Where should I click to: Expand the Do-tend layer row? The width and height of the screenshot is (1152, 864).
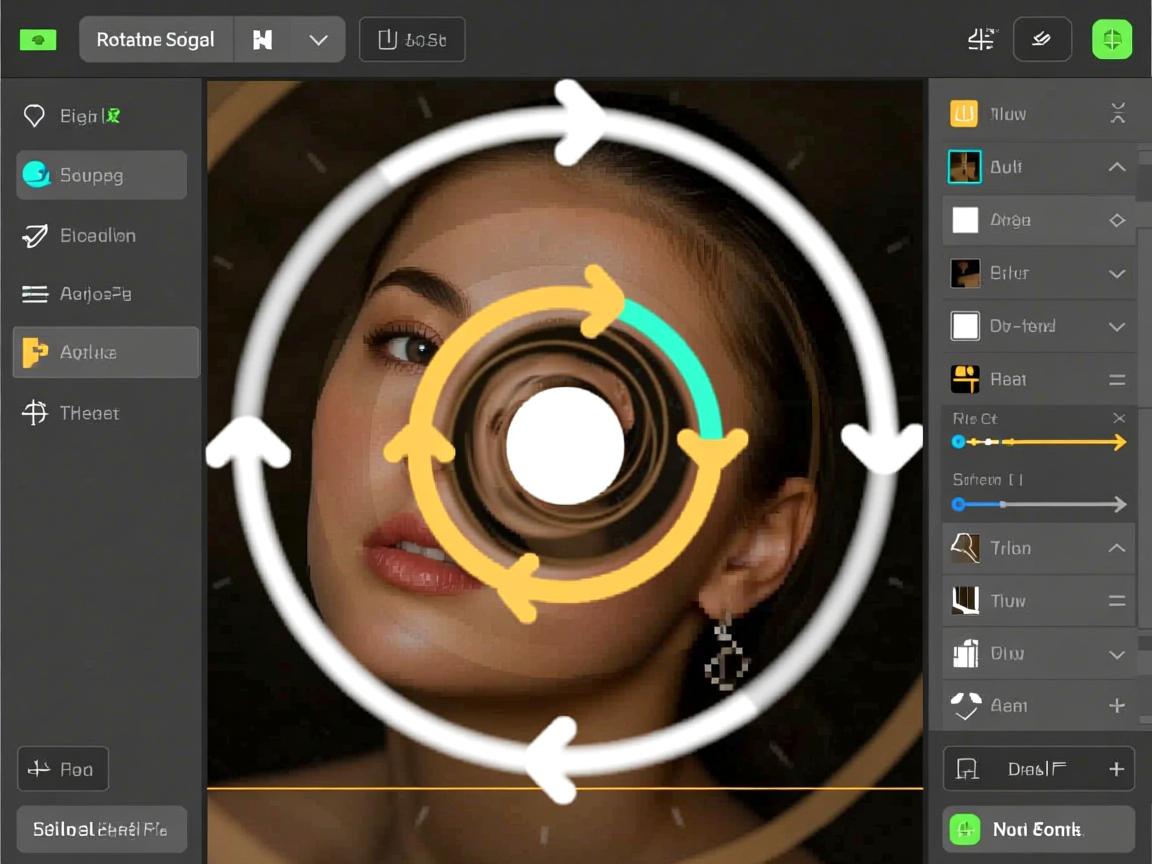[x=1117, y=326]
